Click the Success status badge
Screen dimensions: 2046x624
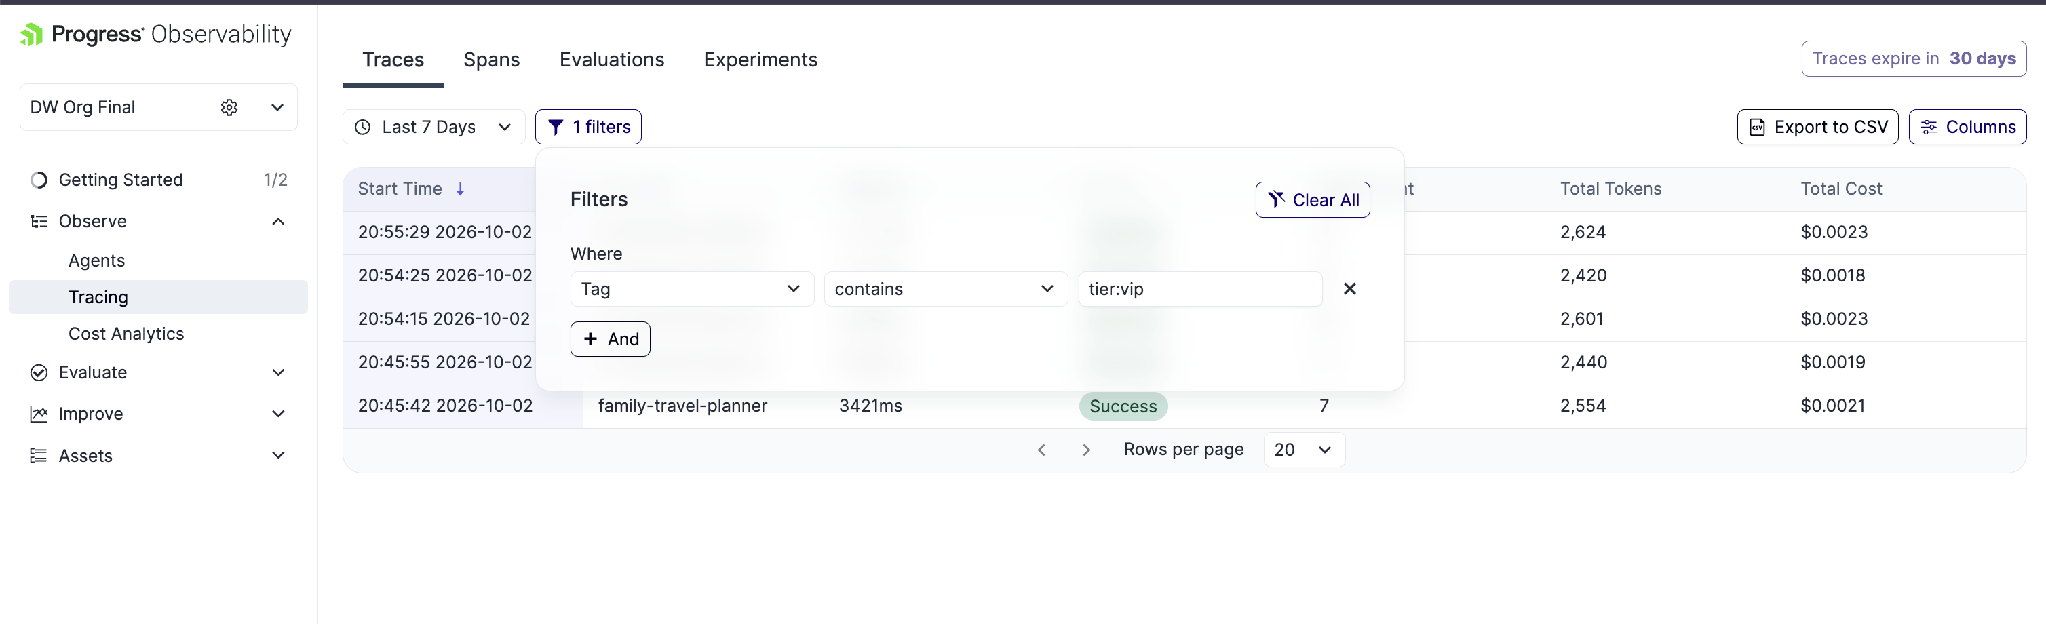[1123, 406]
